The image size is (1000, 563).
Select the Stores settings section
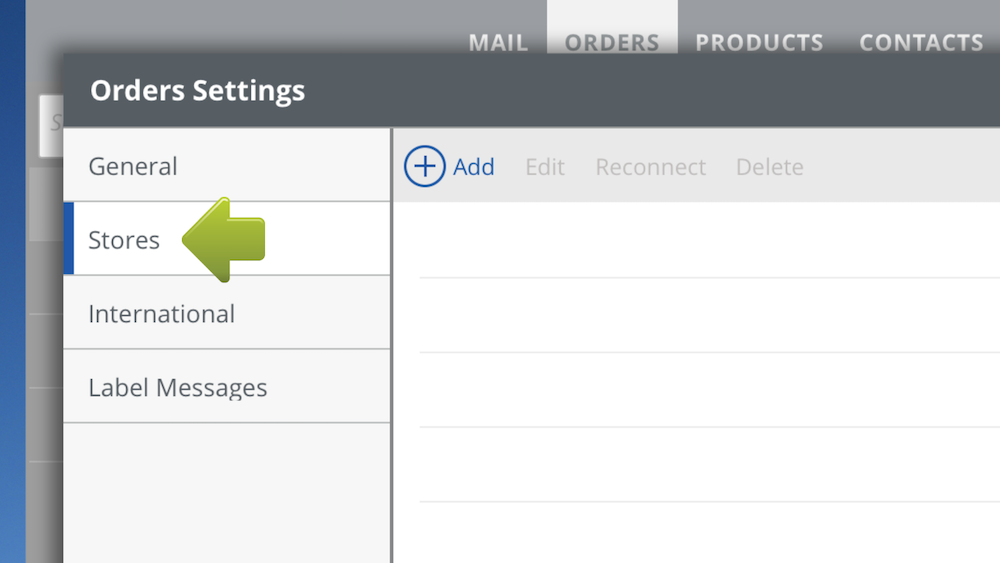[124, 240]
